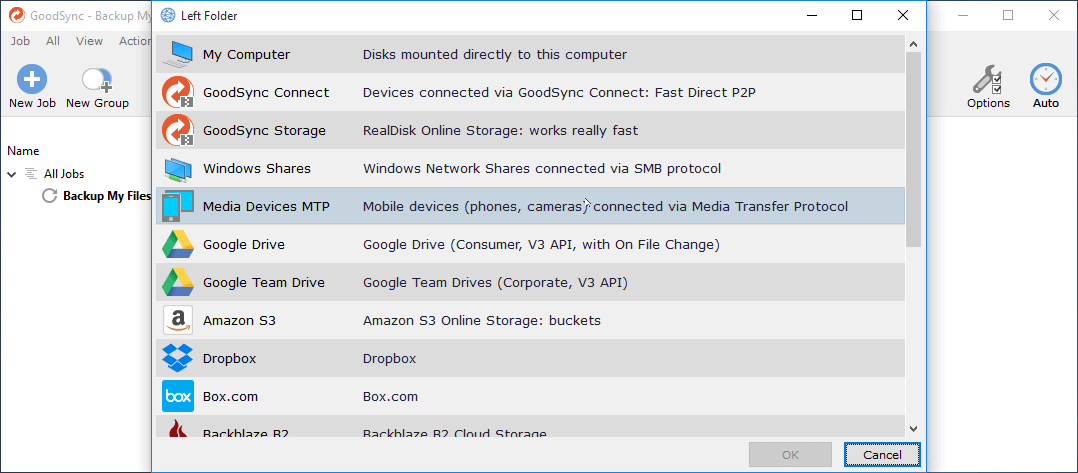
Task: Choose Google Team Drive entry
Action: pos(264,283)
